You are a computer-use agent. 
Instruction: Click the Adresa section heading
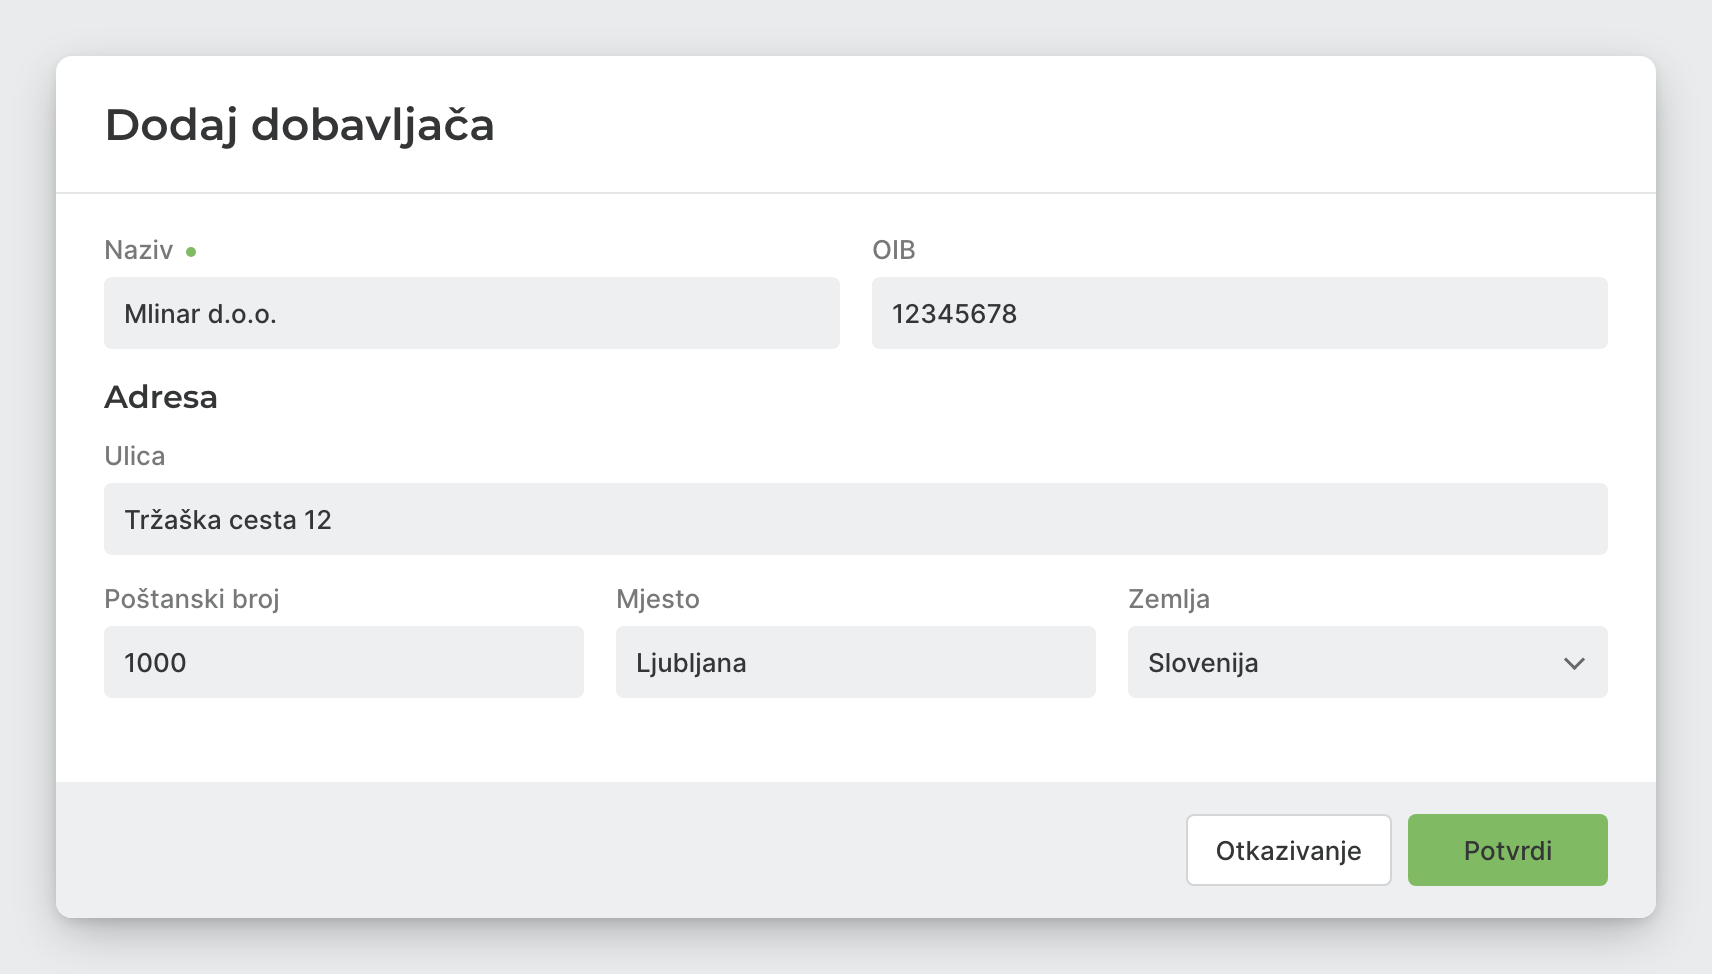pyautogui.click(x=161, y=397)
